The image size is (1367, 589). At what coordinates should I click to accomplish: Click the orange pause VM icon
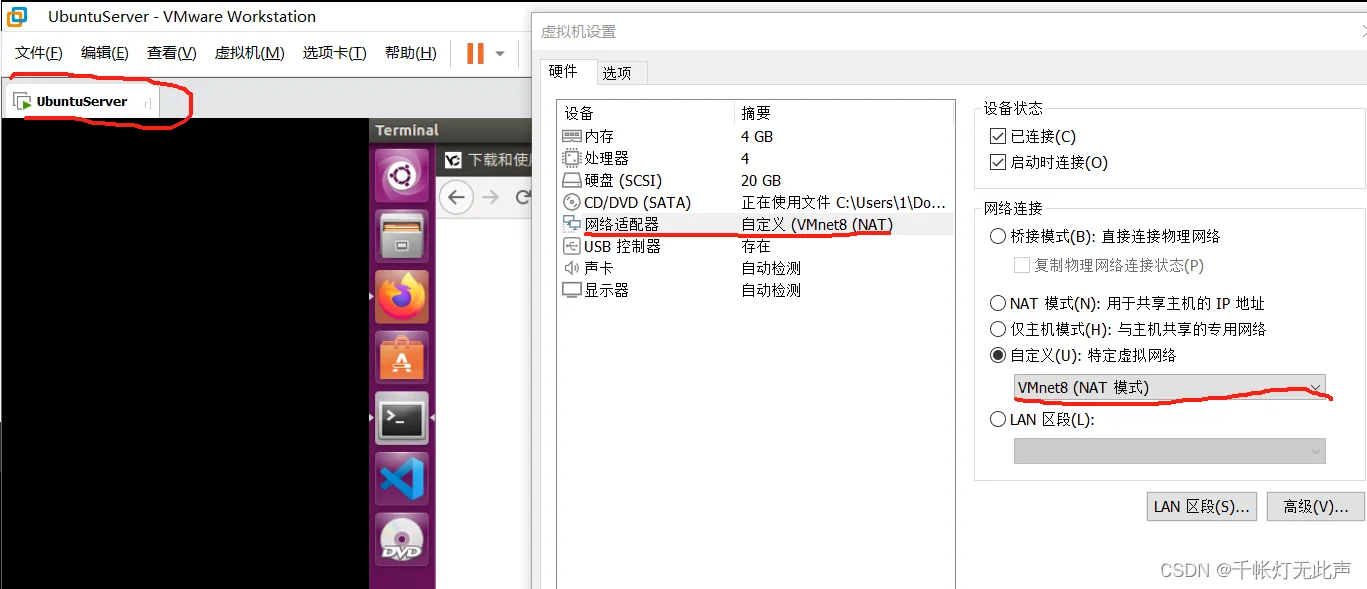475,53
